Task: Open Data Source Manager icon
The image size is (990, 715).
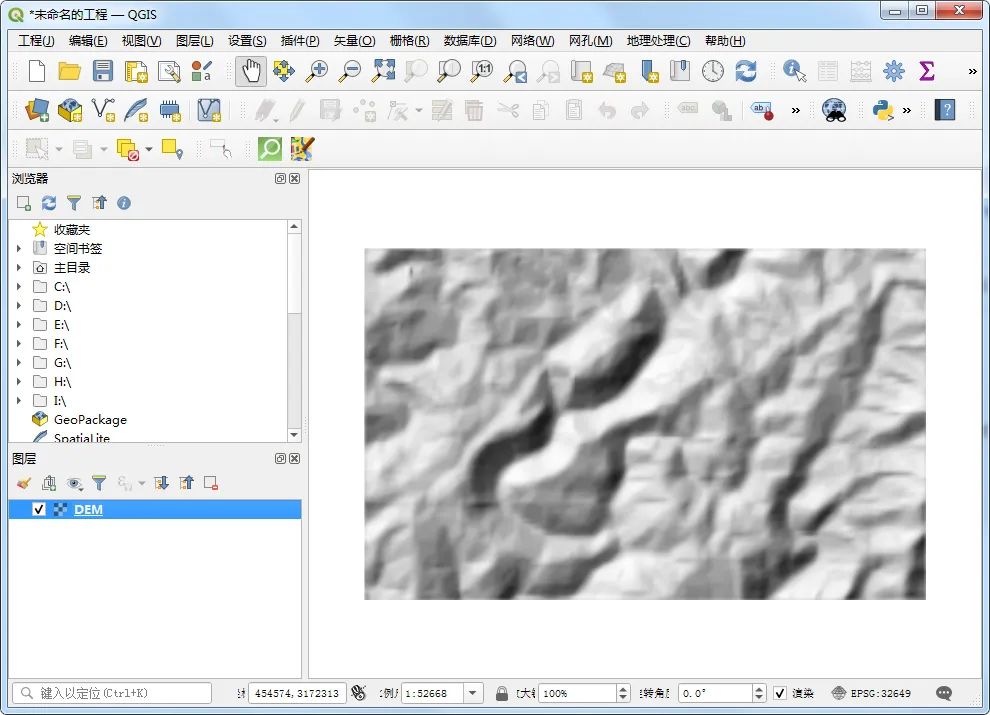Action: (37, 110)
